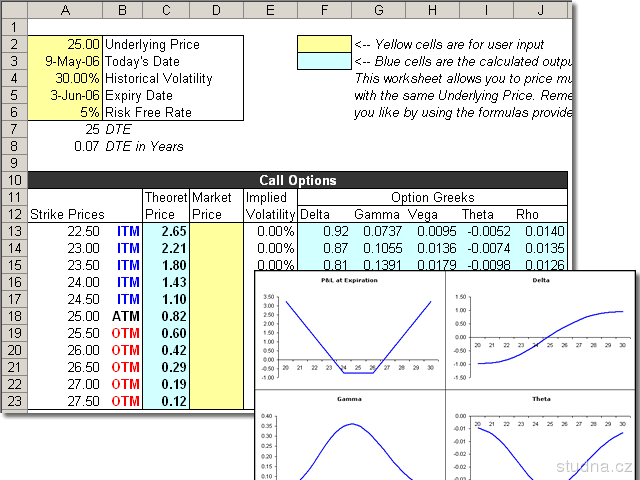This screenshot has height=480, width=640.
Task: Click the theoretical price 2.65 cell
Action: coord(165,231)
